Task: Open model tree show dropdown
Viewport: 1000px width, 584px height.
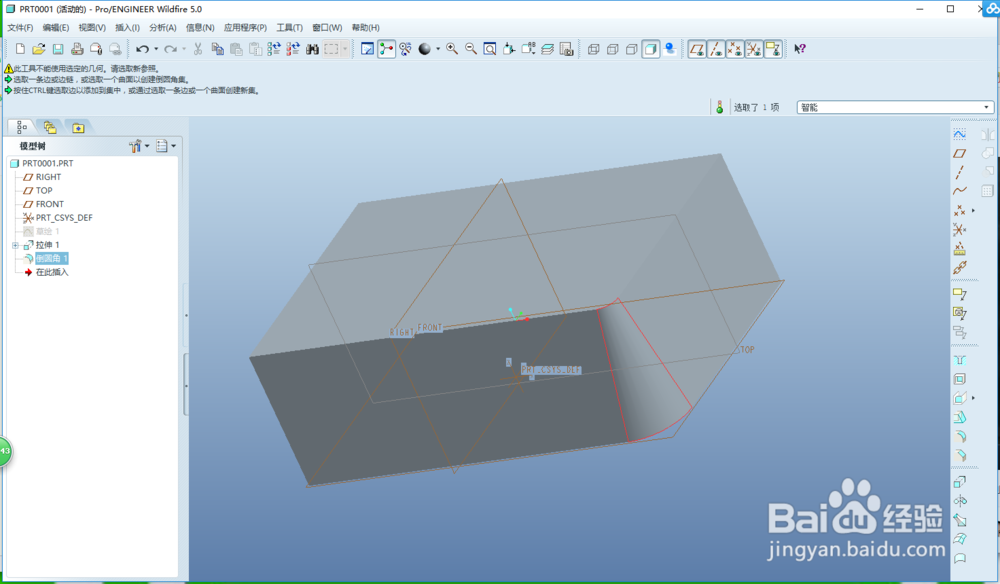Action: click(166, 146)
